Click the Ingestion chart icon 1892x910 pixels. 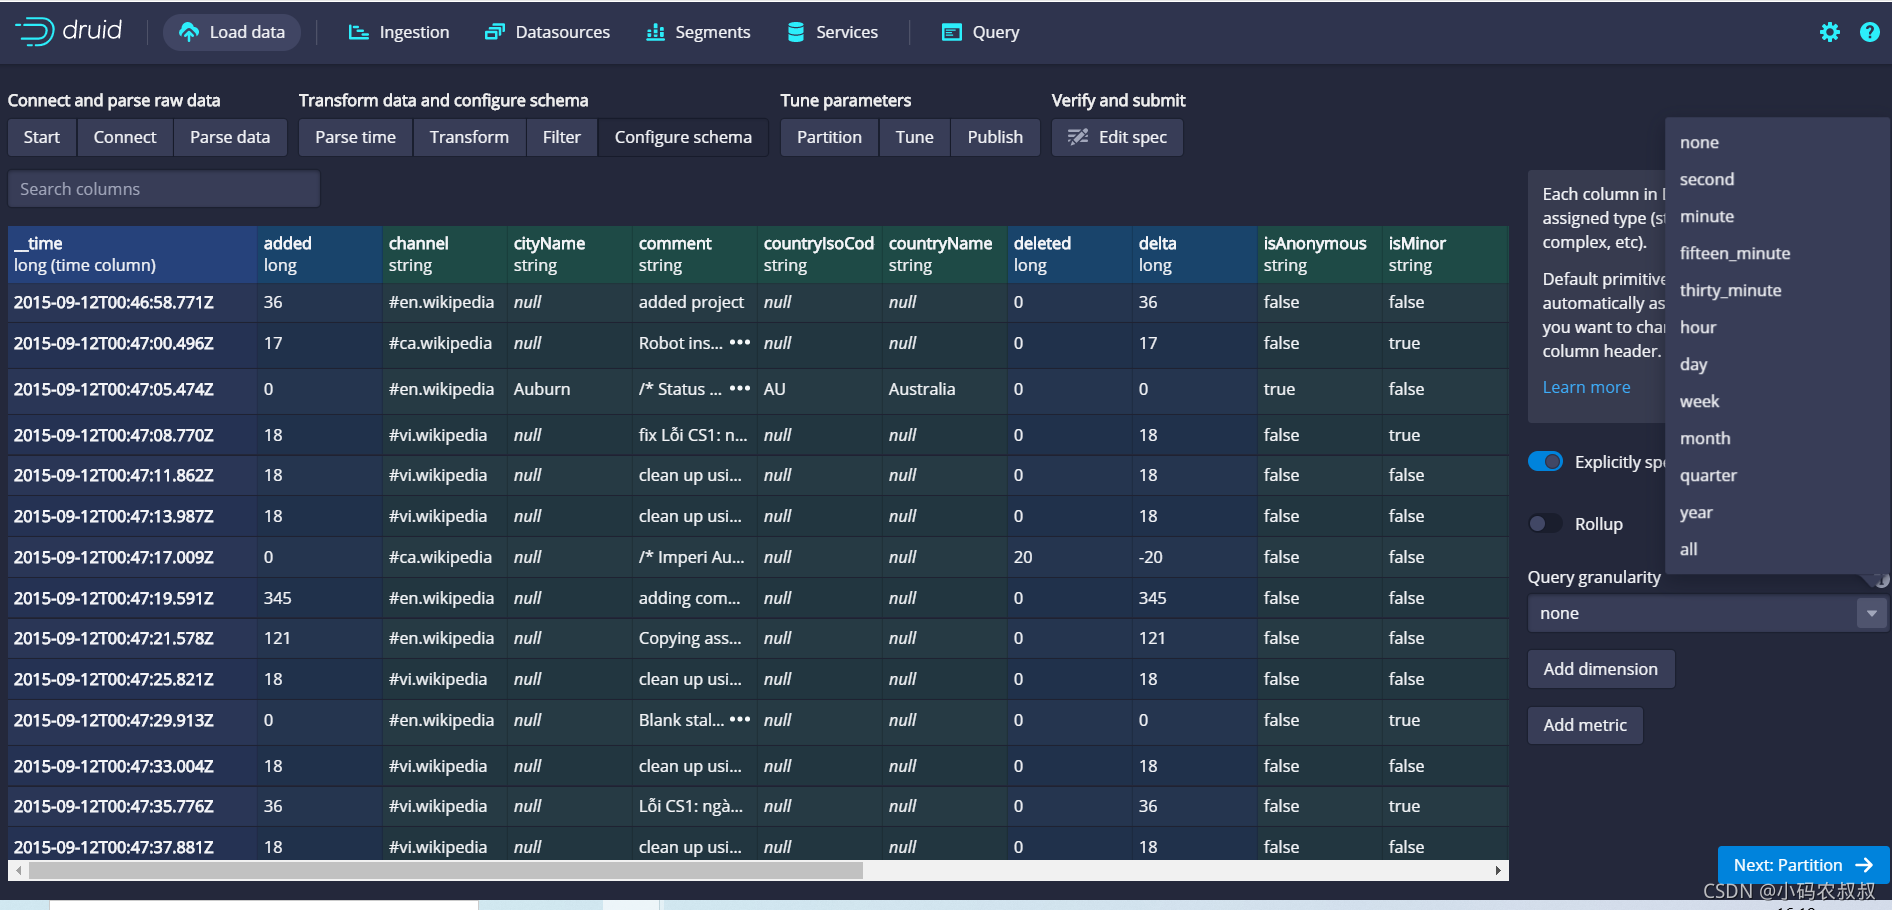(x=358, y=32)
